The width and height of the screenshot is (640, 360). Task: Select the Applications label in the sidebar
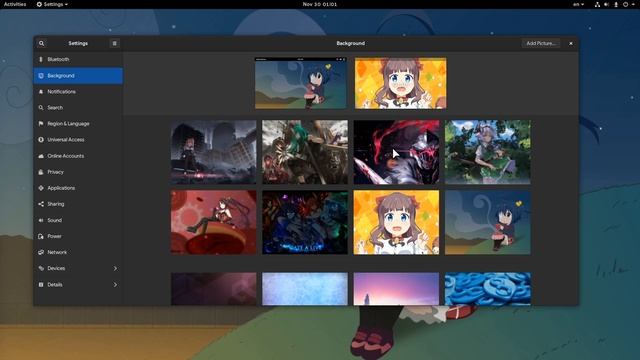(61, 188)
